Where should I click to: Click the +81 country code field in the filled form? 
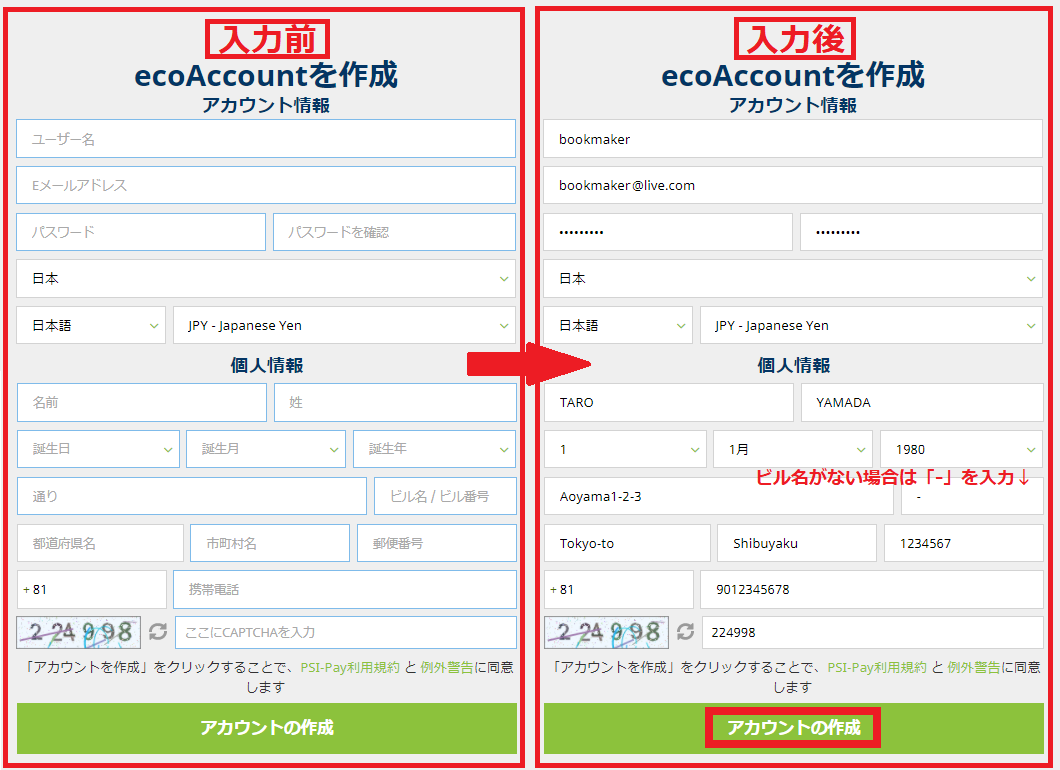pyautogui.click(x=619, y=589)
